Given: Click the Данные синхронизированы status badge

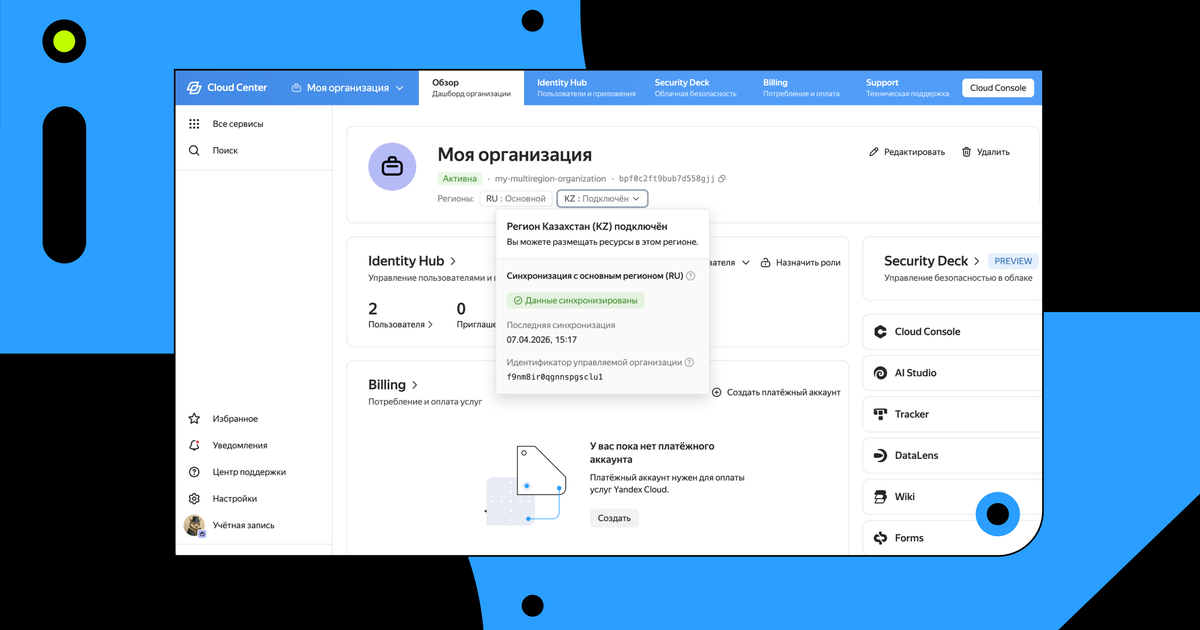Looking at the screenshot, I should pos(575,300).
